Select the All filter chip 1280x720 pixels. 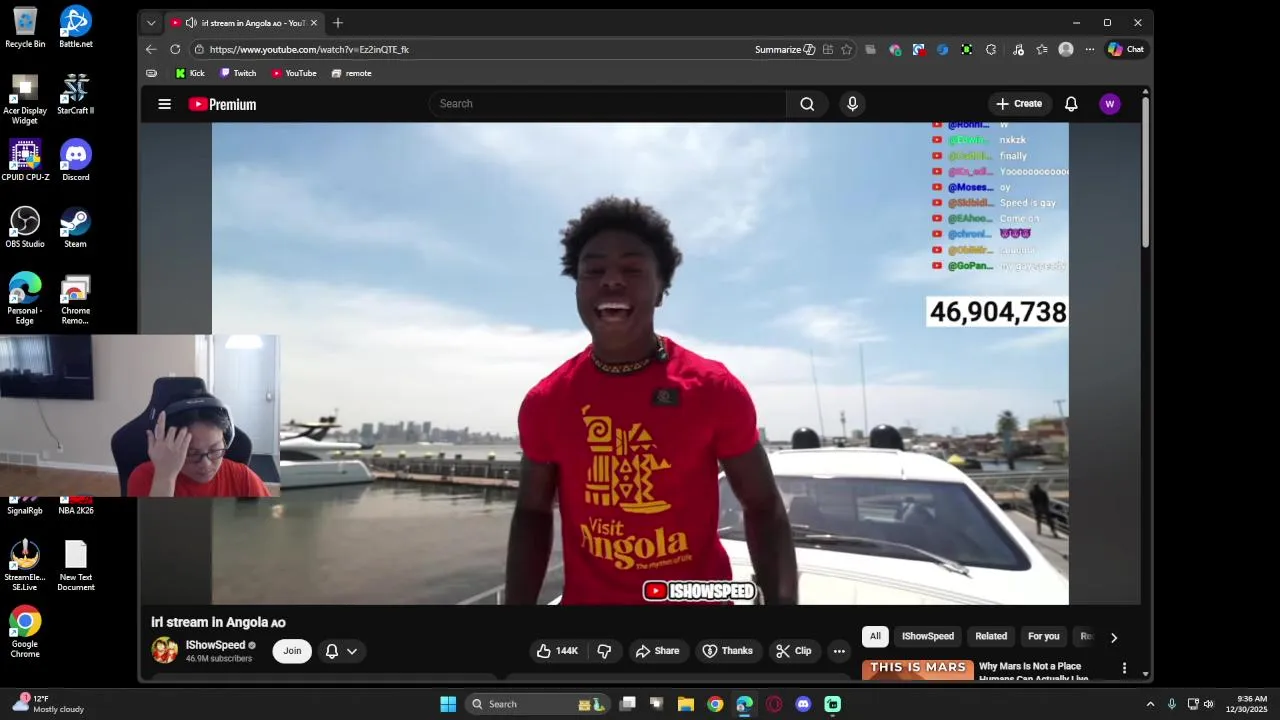[875, 636]
